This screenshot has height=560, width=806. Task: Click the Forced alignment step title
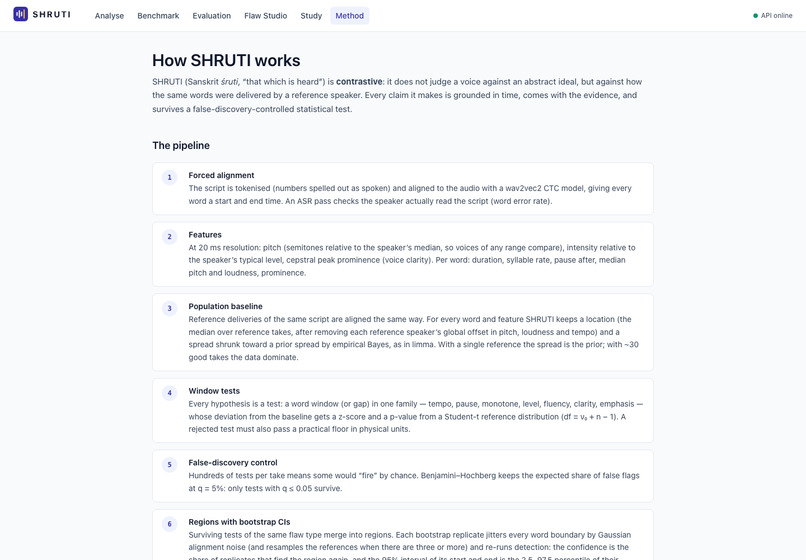click(221, 175)
